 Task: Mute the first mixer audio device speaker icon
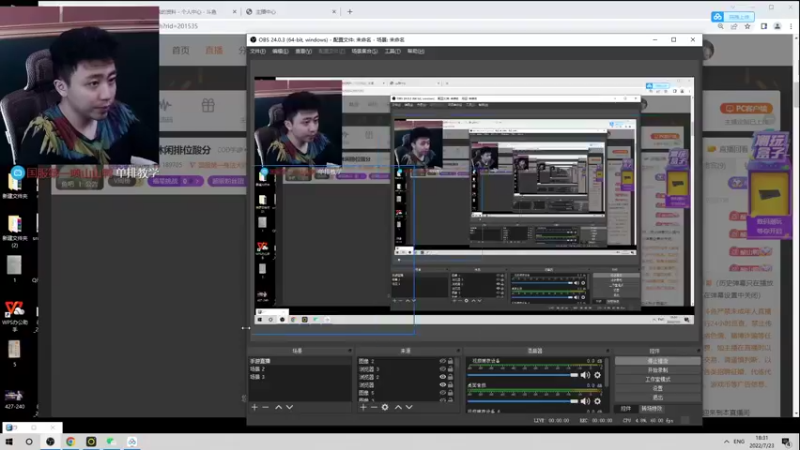585,375
